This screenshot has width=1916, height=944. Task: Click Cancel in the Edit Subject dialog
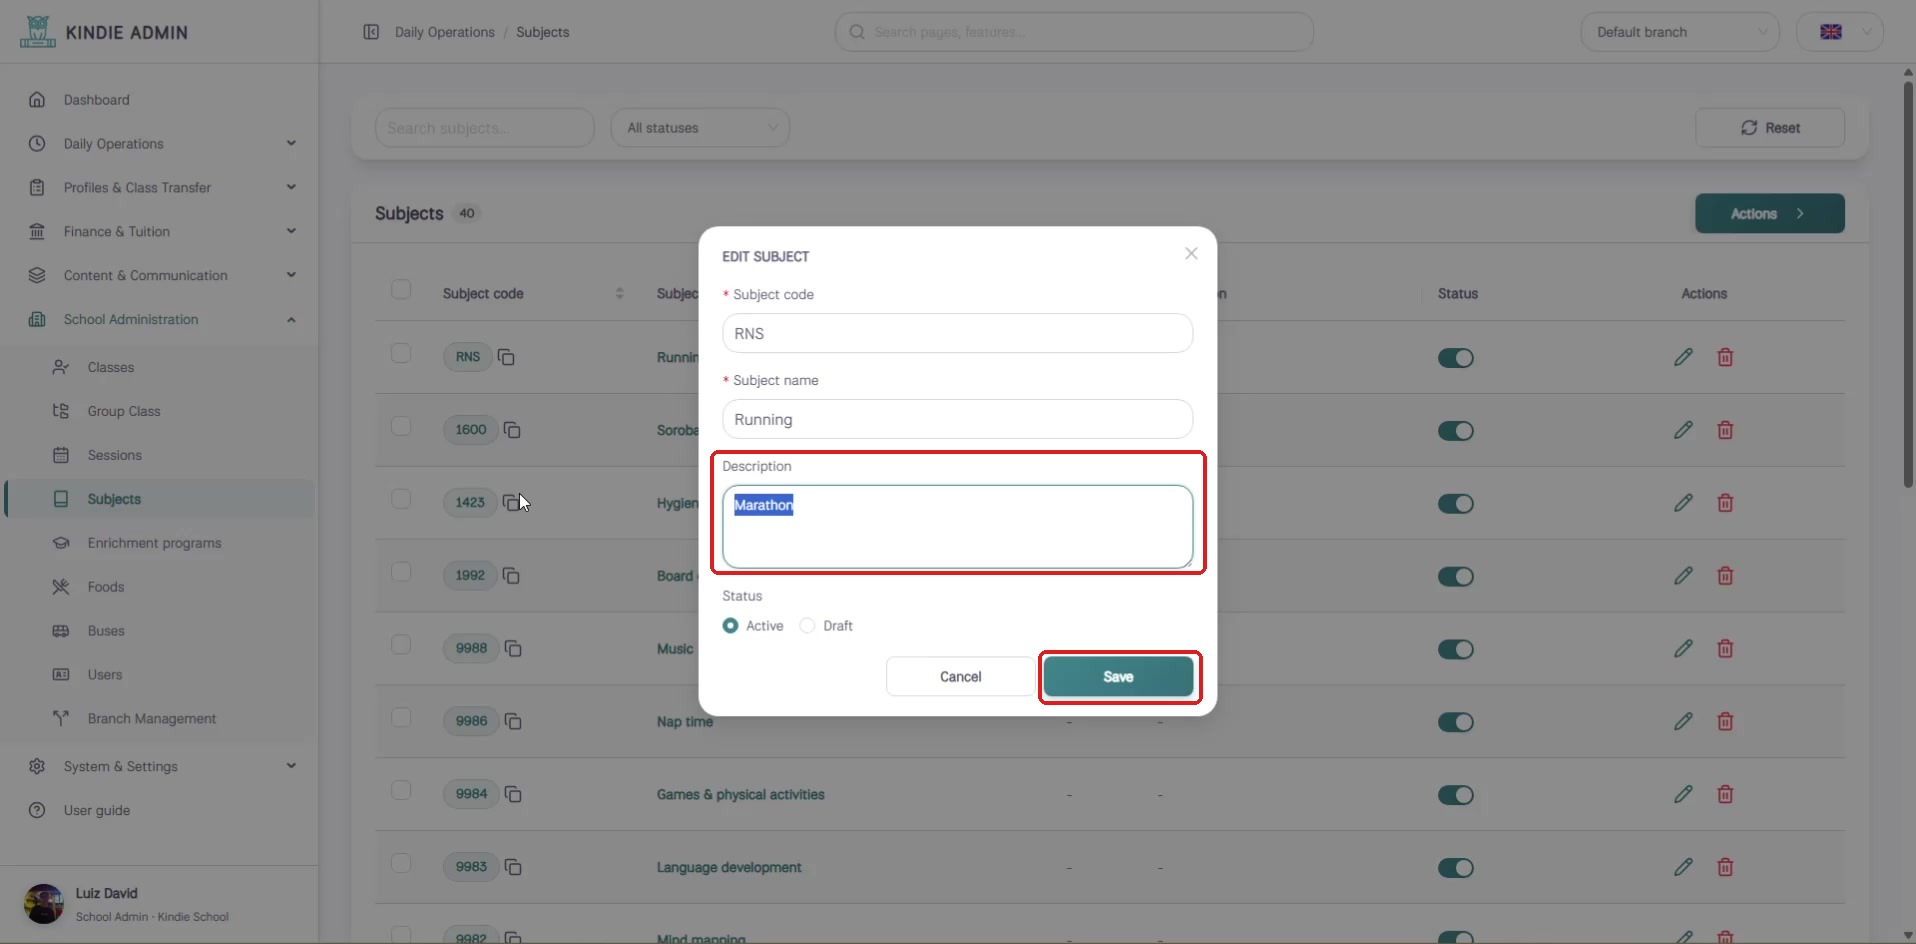960,677
